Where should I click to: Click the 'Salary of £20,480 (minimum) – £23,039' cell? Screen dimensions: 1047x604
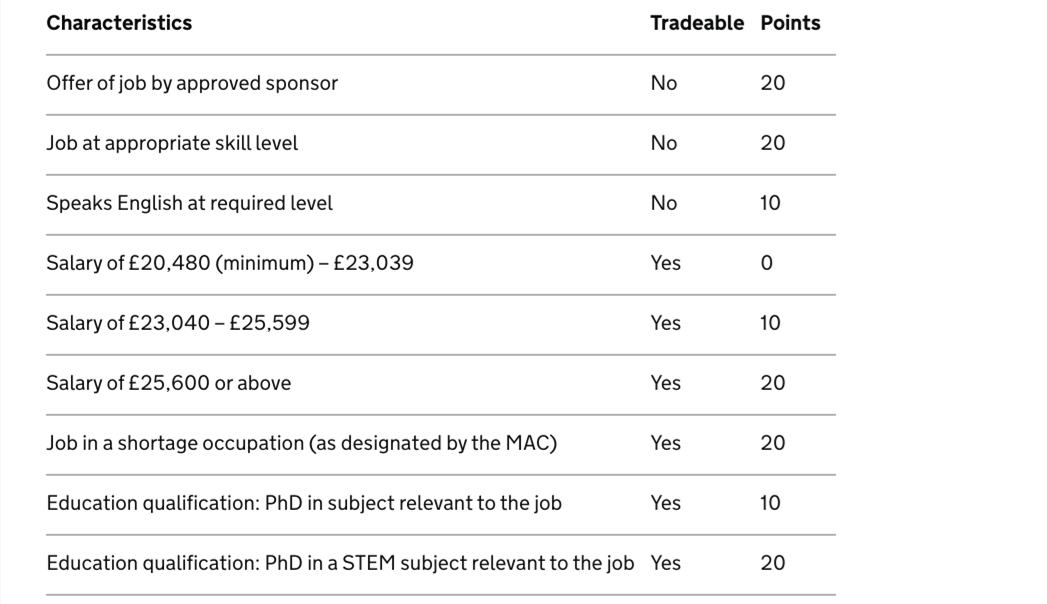(x=230, y=264)
